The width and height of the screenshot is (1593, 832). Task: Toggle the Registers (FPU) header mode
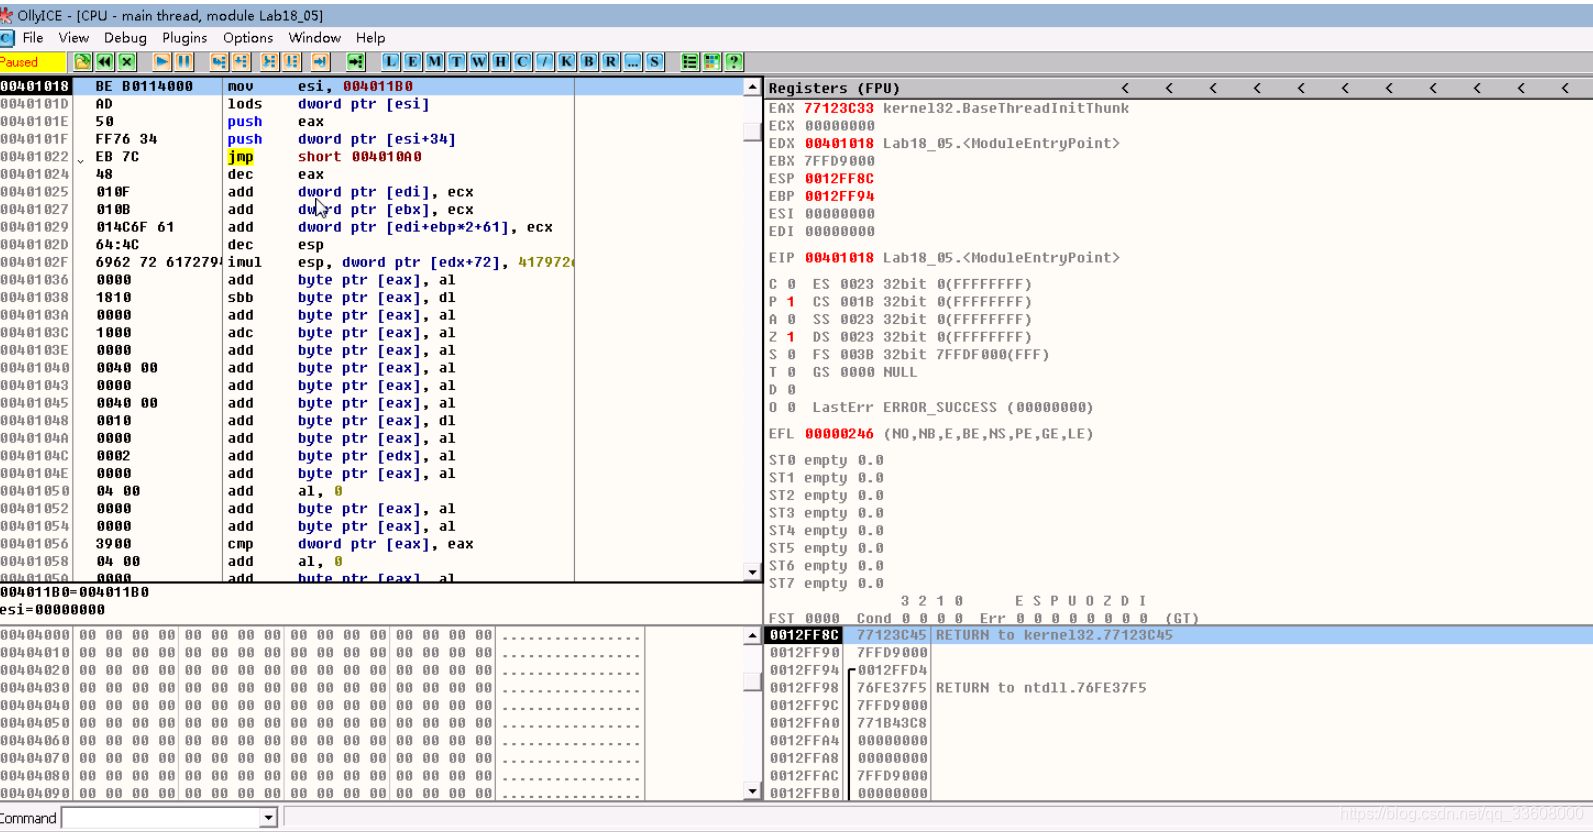pyautogui.click(x=834, y=88)
